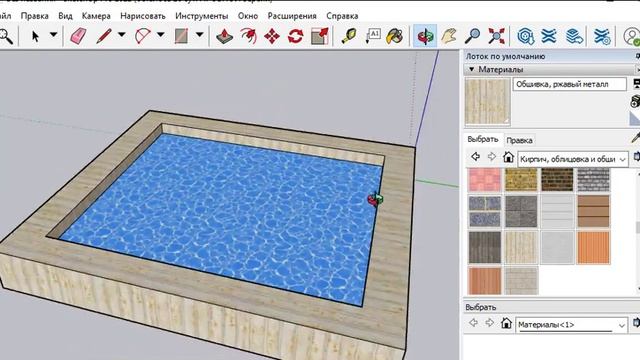640x360 pixels.
Task: Open the 3D Warehouse
Action: (x=525, y=36)
